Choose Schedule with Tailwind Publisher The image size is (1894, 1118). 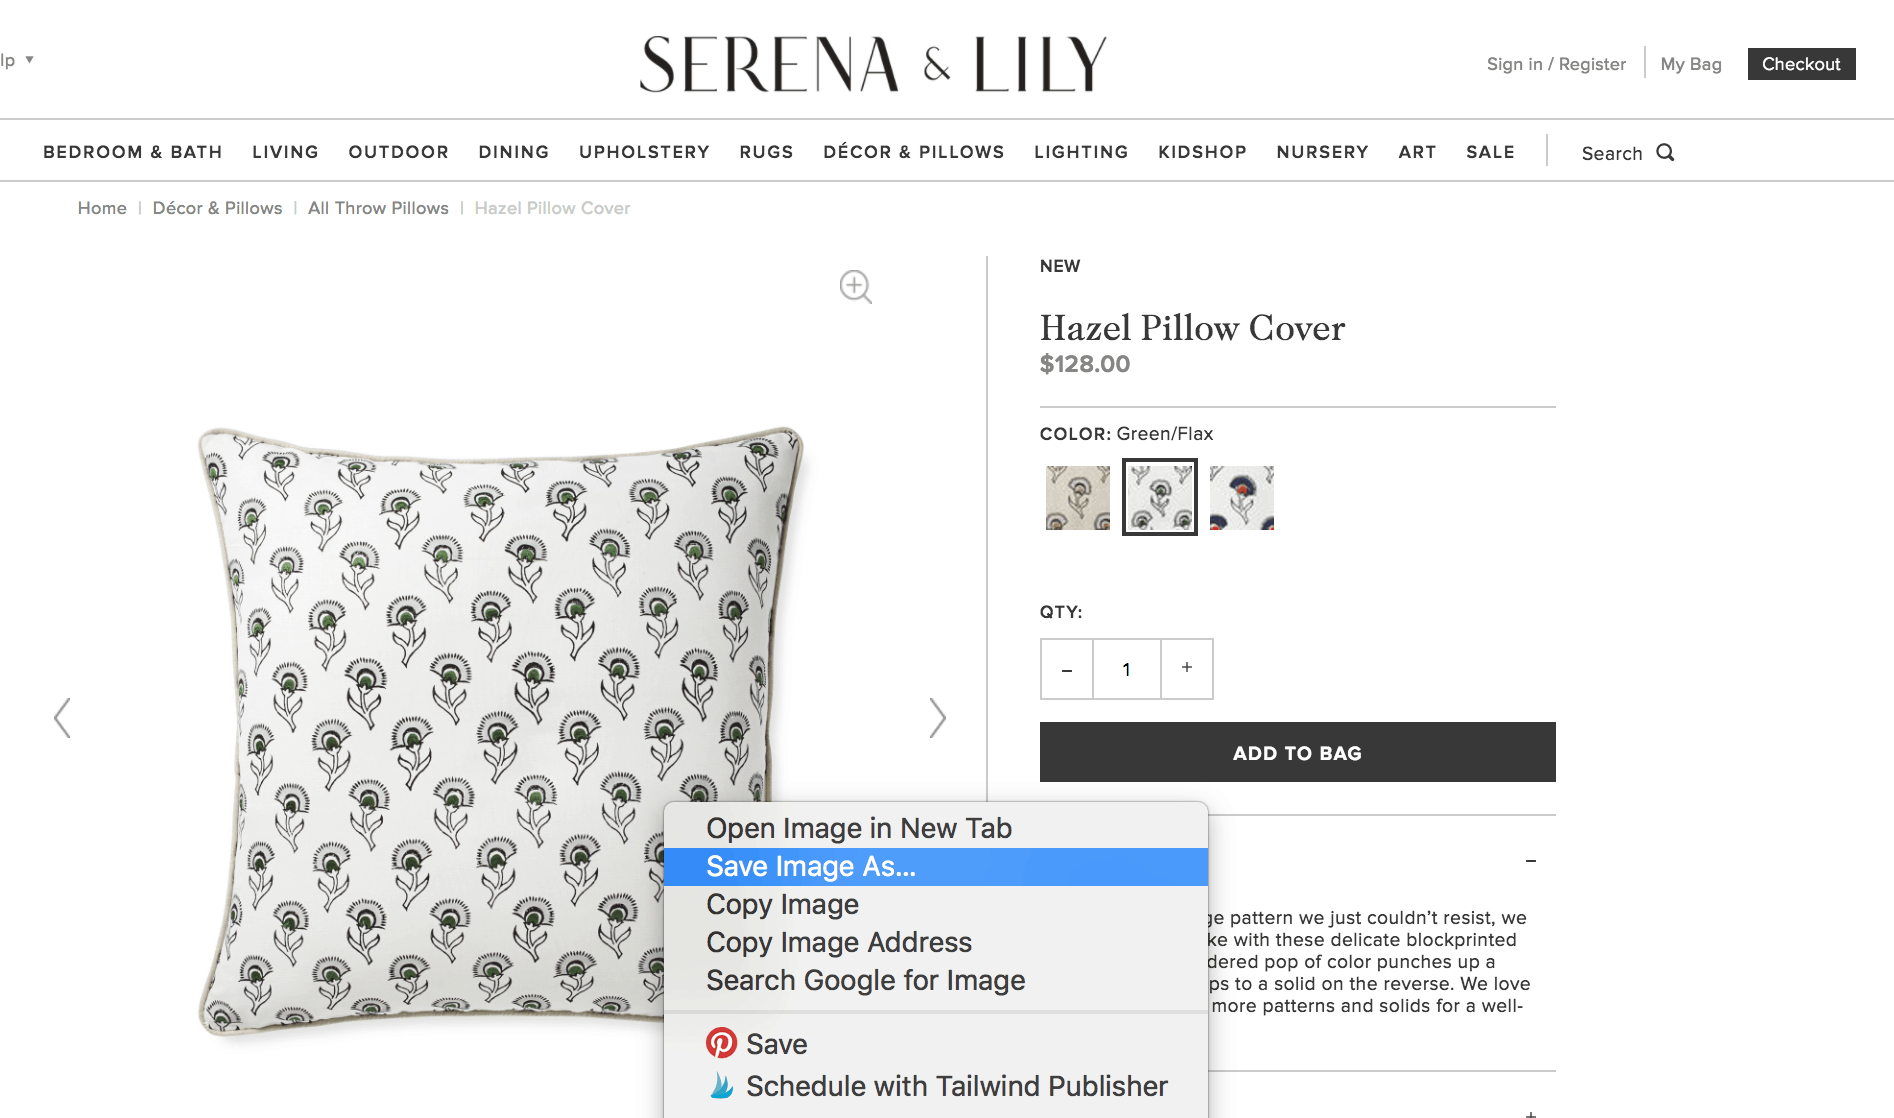pos(935,1086)
